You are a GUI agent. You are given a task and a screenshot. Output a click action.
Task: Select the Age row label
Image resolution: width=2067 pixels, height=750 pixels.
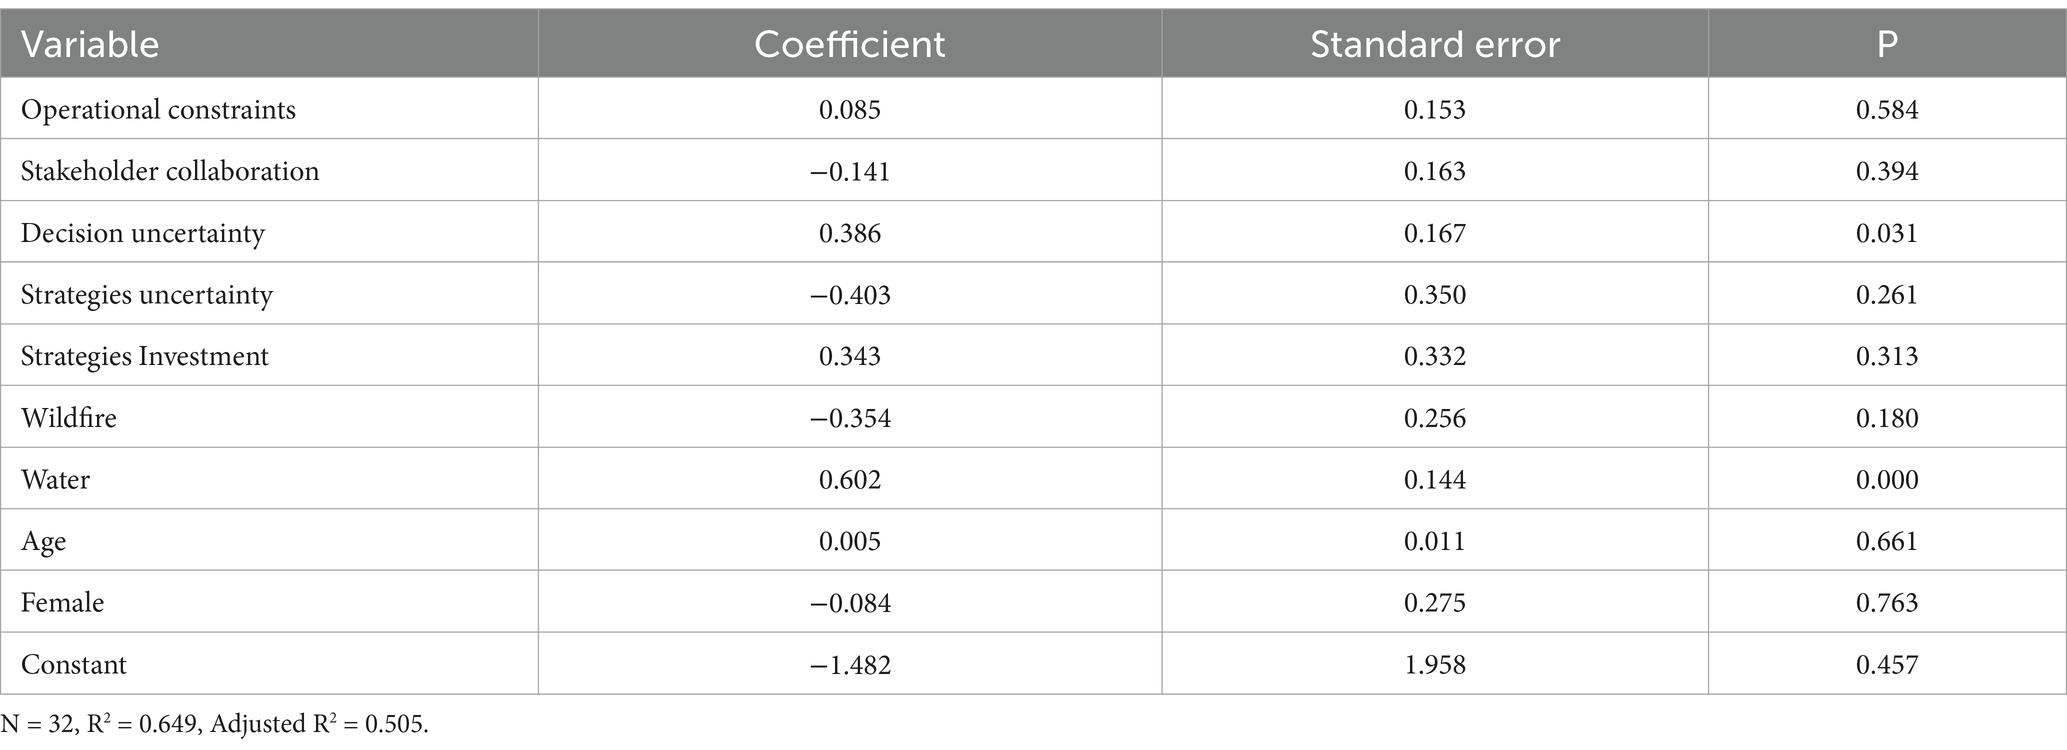(43, 542)
